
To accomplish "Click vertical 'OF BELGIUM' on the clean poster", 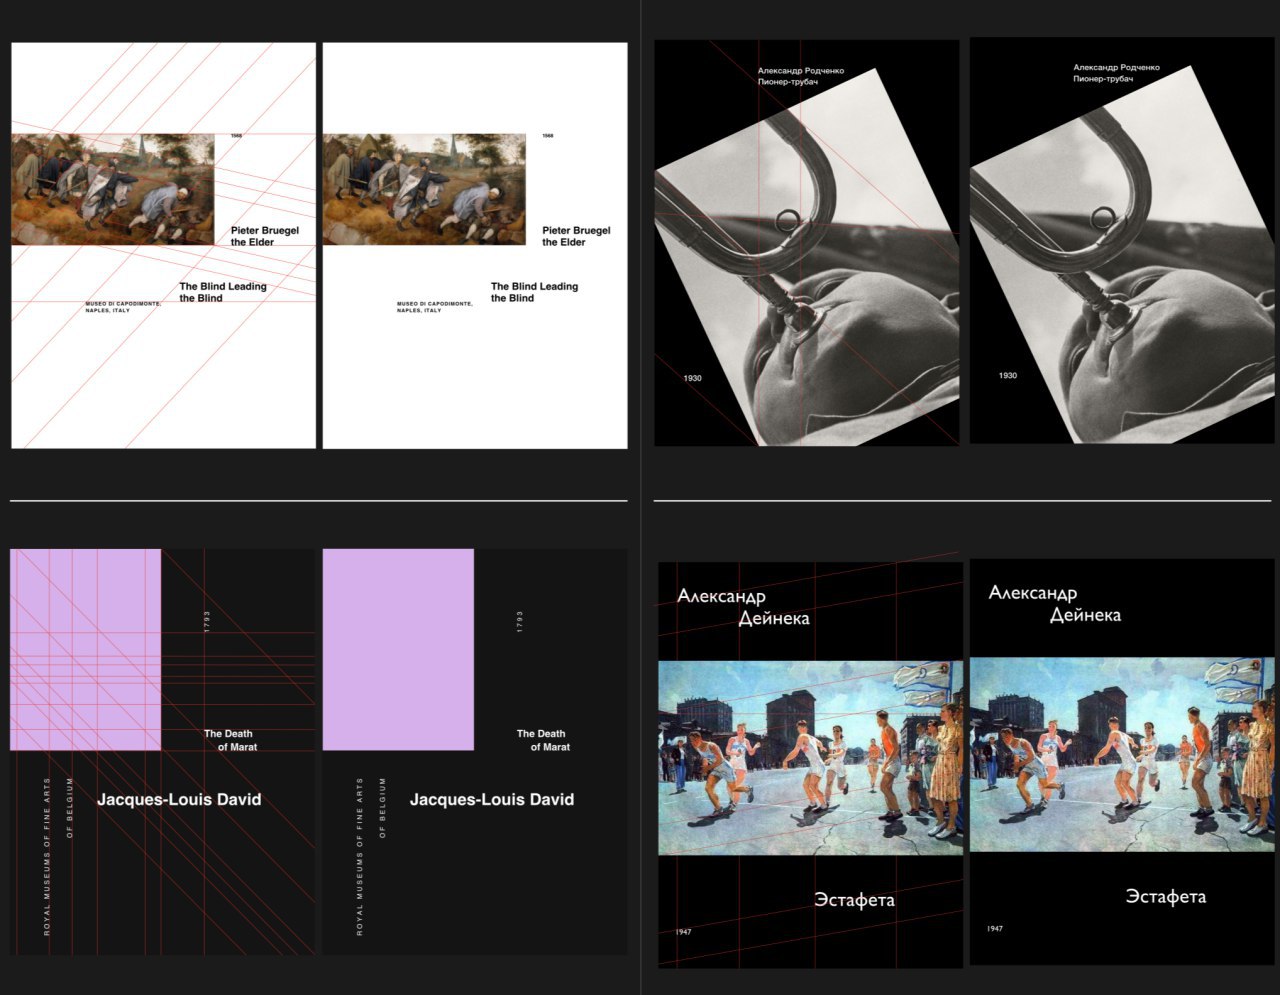I will tap(382, 807).
